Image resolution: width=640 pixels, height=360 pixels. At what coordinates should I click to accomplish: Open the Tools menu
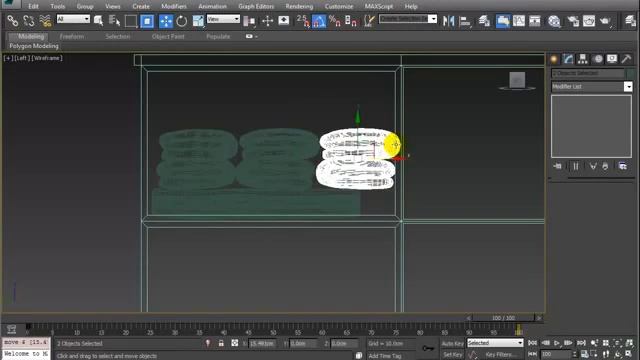click(58, 7)
